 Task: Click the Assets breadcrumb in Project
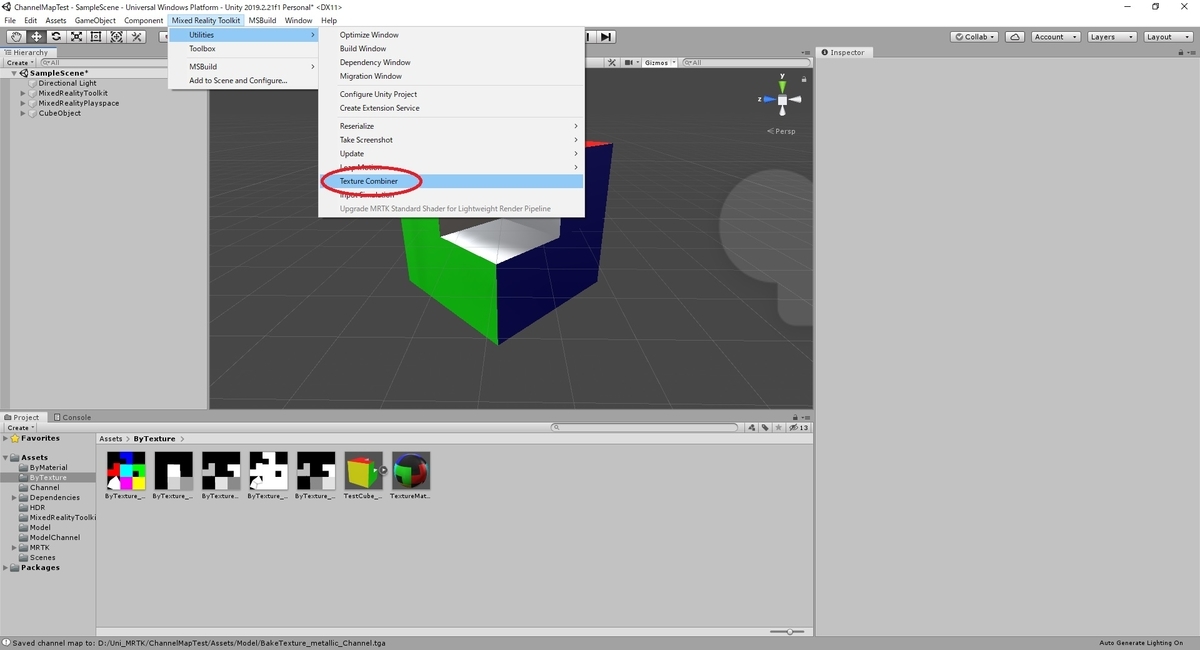[111, 438]
